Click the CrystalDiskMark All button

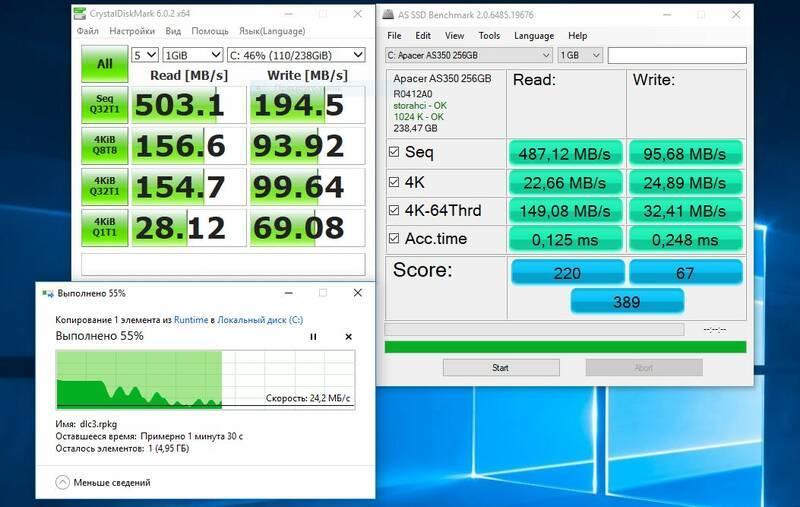(x=105, y=64)
